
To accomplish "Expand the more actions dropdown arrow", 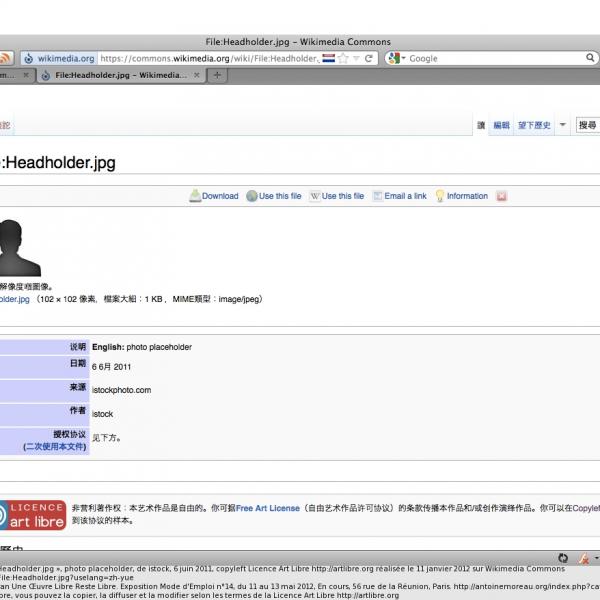I will (x=563, y=124).
